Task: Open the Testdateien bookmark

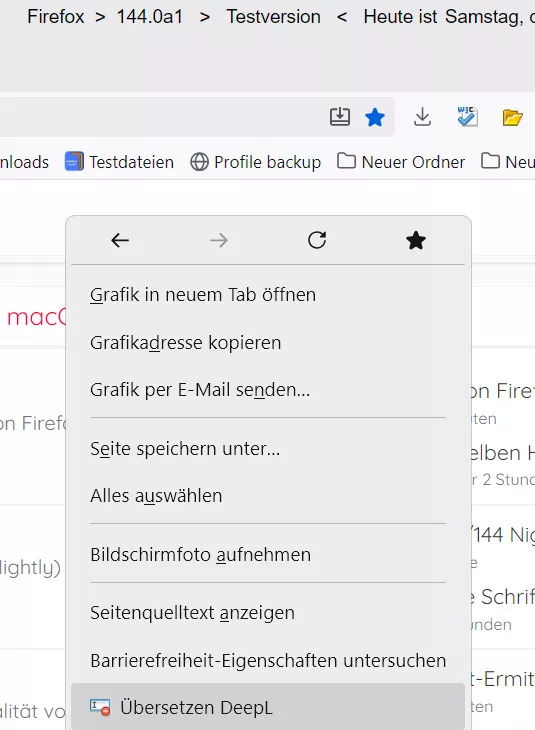Action: pos(119,162)
